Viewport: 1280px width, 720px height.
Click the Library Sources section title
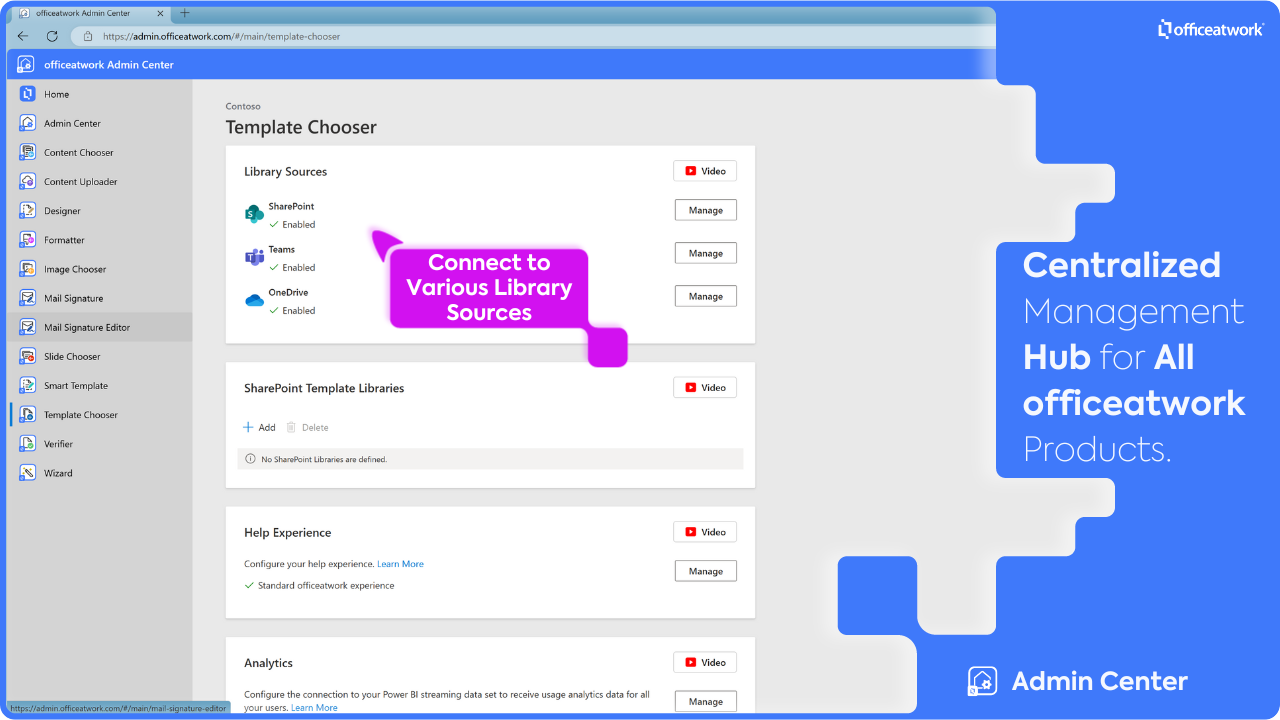click(x=285, y=172)
